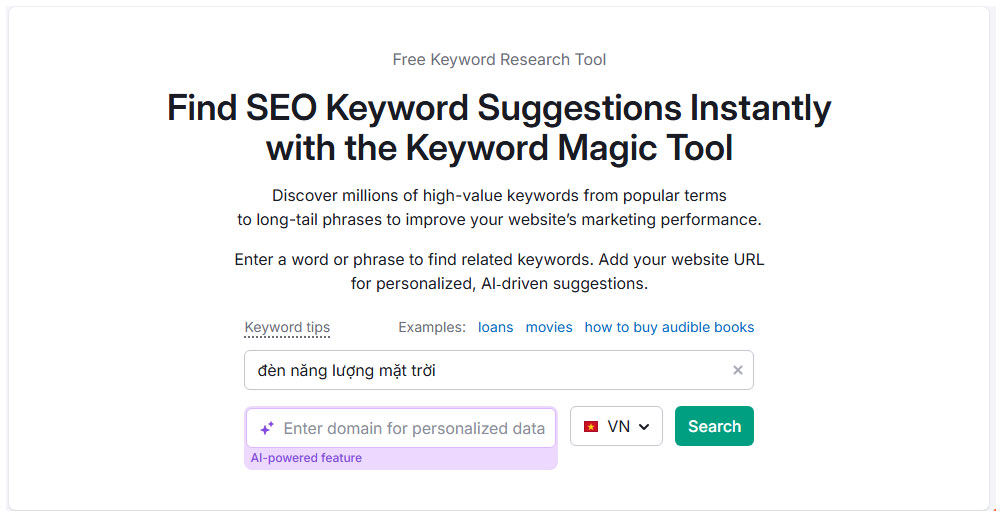Click the 'Free Keyword Research Tool' subtitle
The image size is (1000, 524).
coord(499,59)
